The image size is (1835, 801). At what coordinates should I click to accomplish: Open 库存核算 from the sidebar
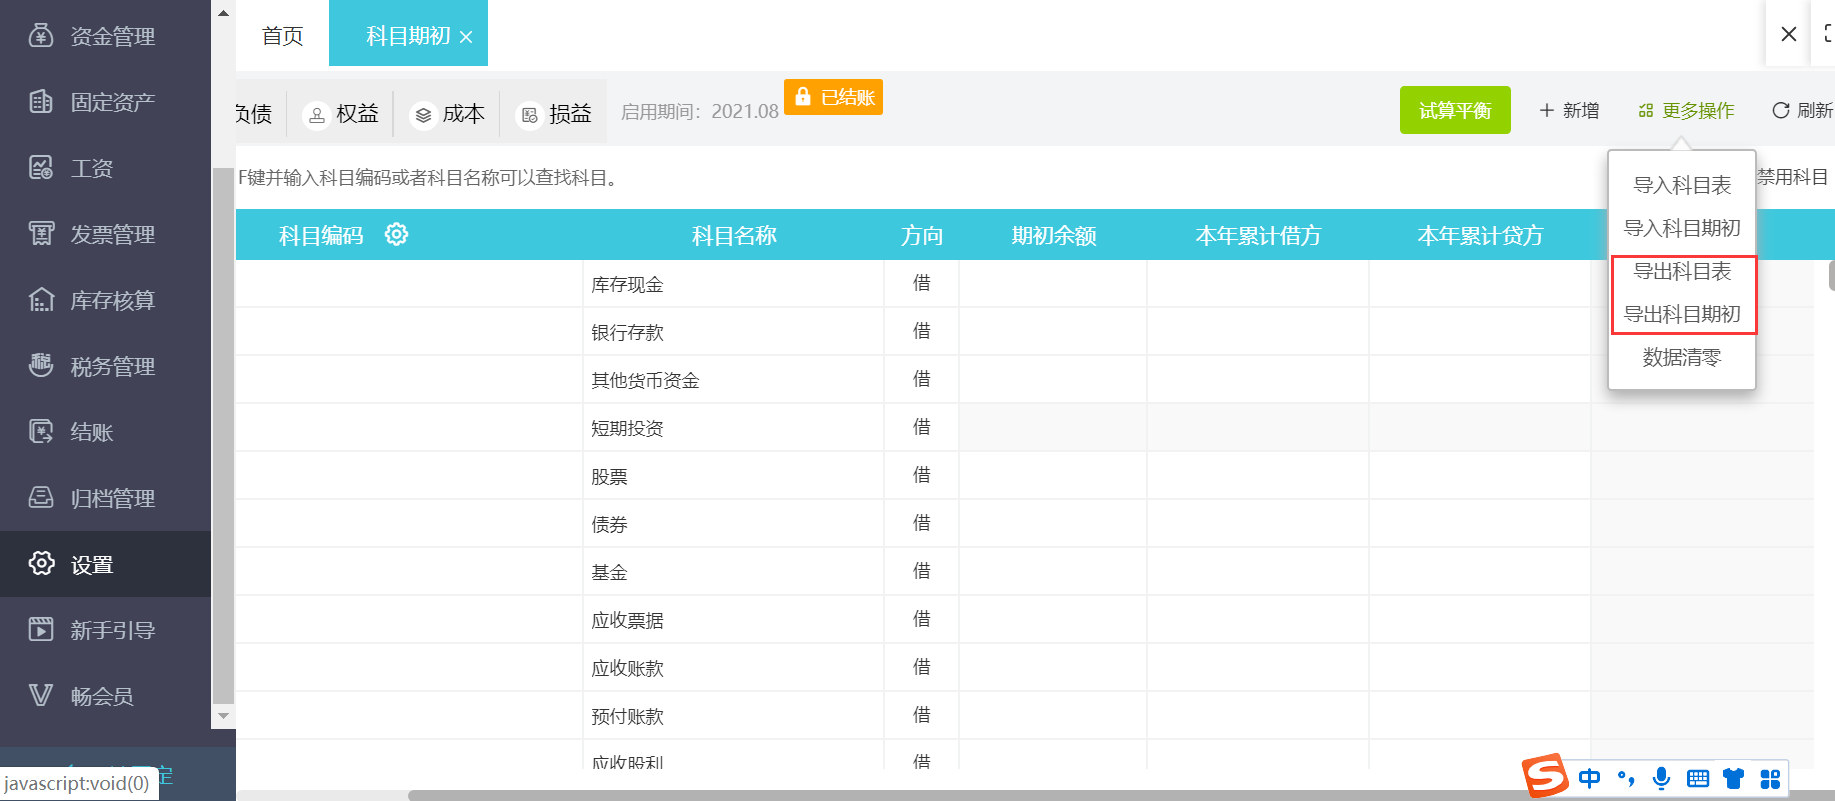111,301
